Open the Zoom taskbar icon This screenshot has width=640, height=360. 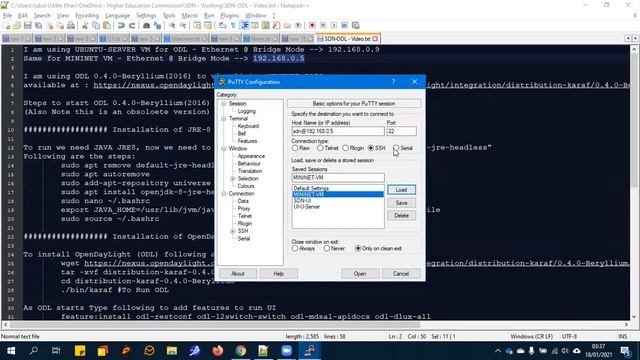287,351
